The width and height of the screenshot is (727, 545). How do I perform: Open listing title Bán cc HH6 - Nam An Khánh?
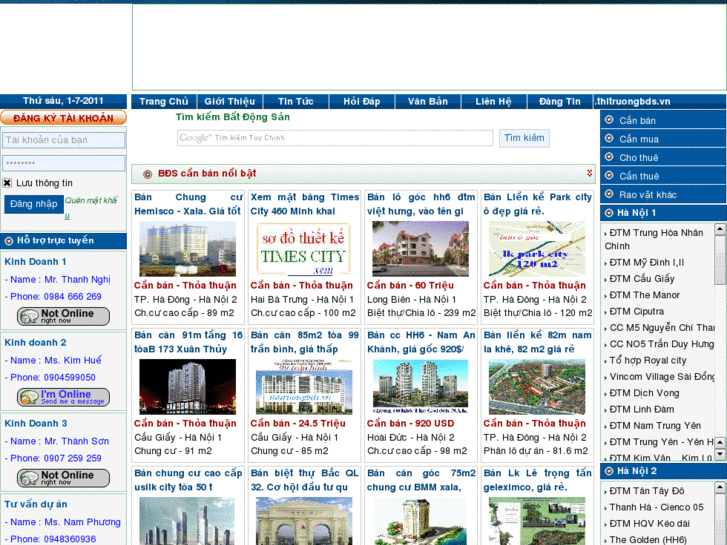click(x=421, y=342)
